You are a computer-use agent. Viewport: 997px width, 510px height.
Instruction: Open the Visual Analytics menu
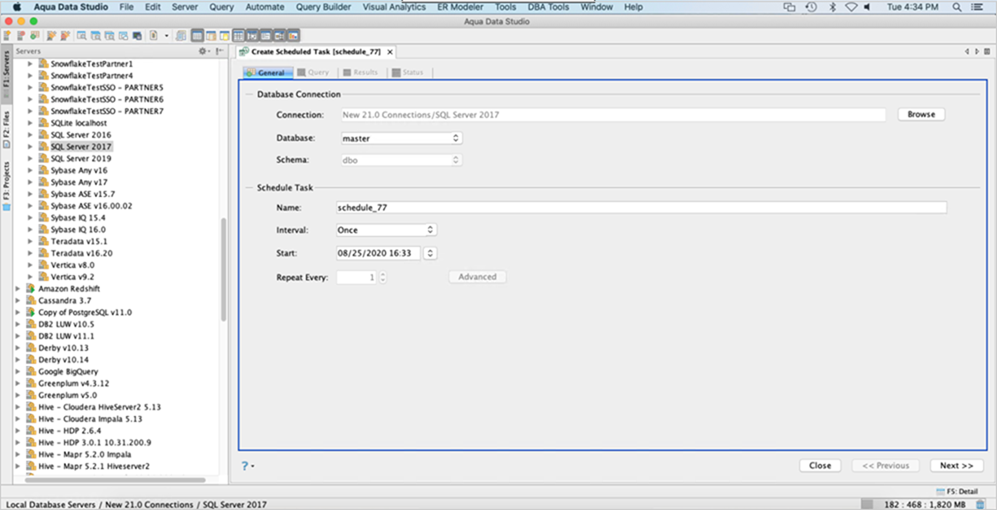click(x=394, y=7)
